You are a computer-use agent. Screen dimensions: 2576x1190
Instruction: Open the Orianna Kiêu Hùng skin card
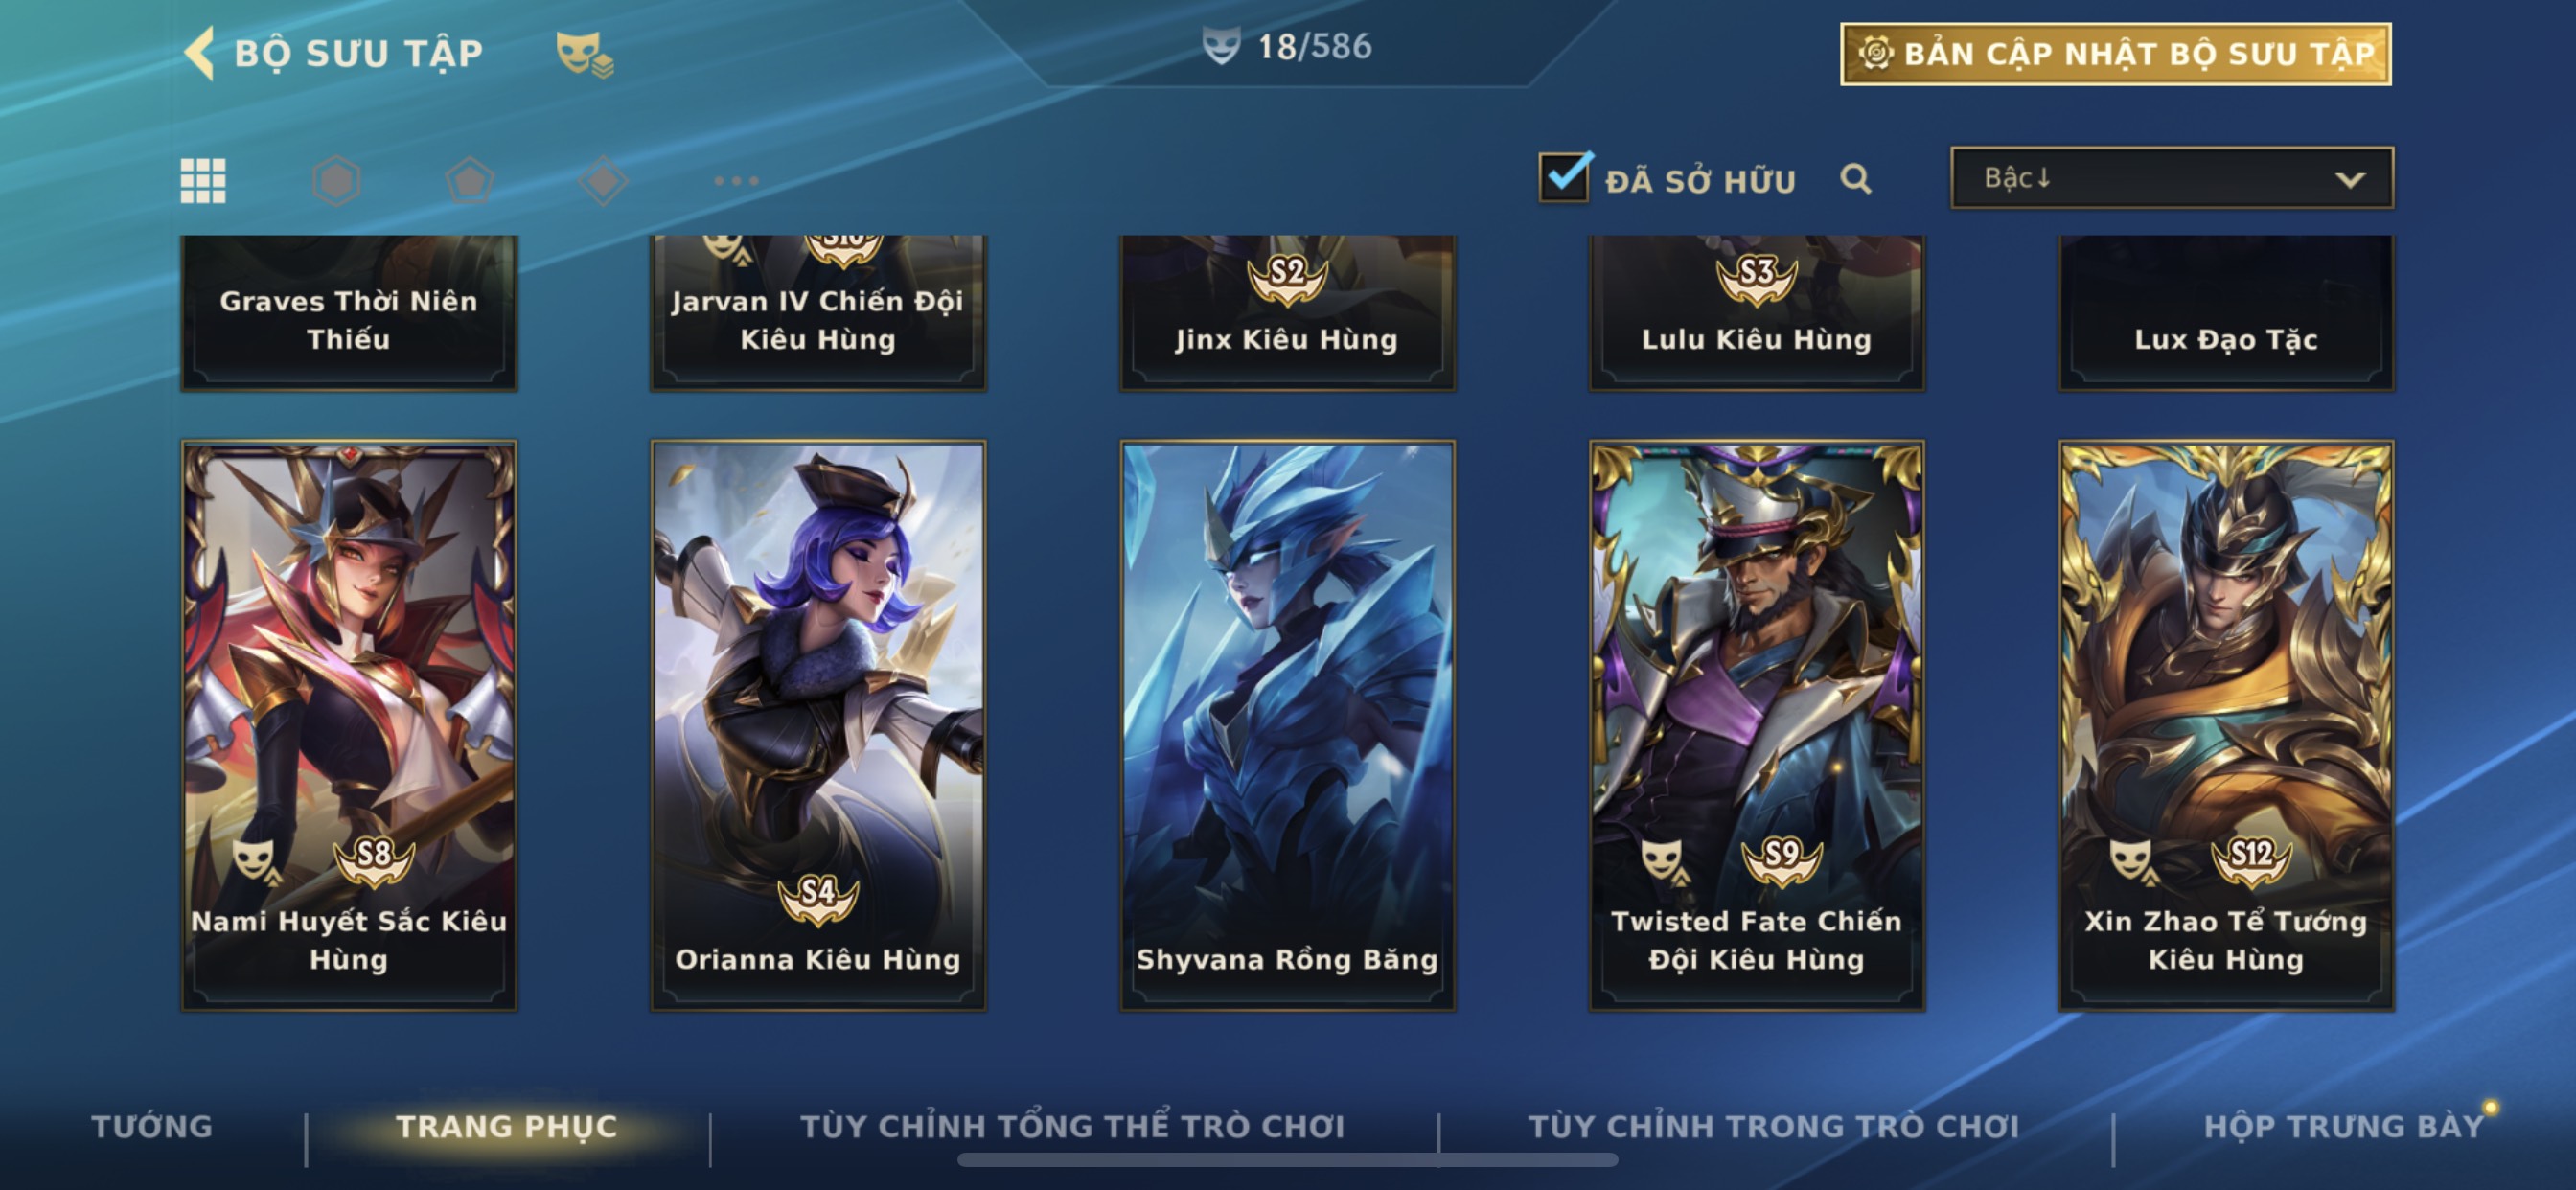tap(818, 726)
